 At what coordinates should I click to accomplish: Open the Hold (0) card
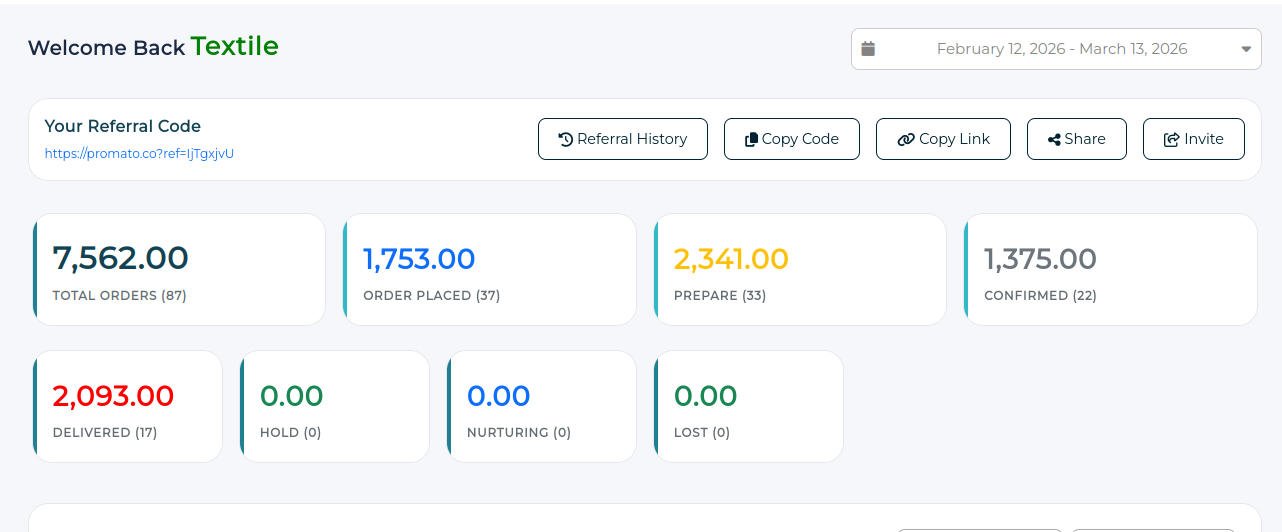(335, 406)
